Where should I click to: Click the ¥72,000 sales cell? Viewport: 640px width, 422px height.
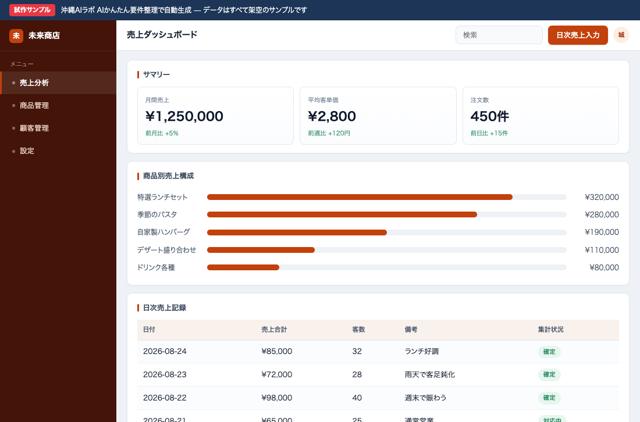pos(277,375)
